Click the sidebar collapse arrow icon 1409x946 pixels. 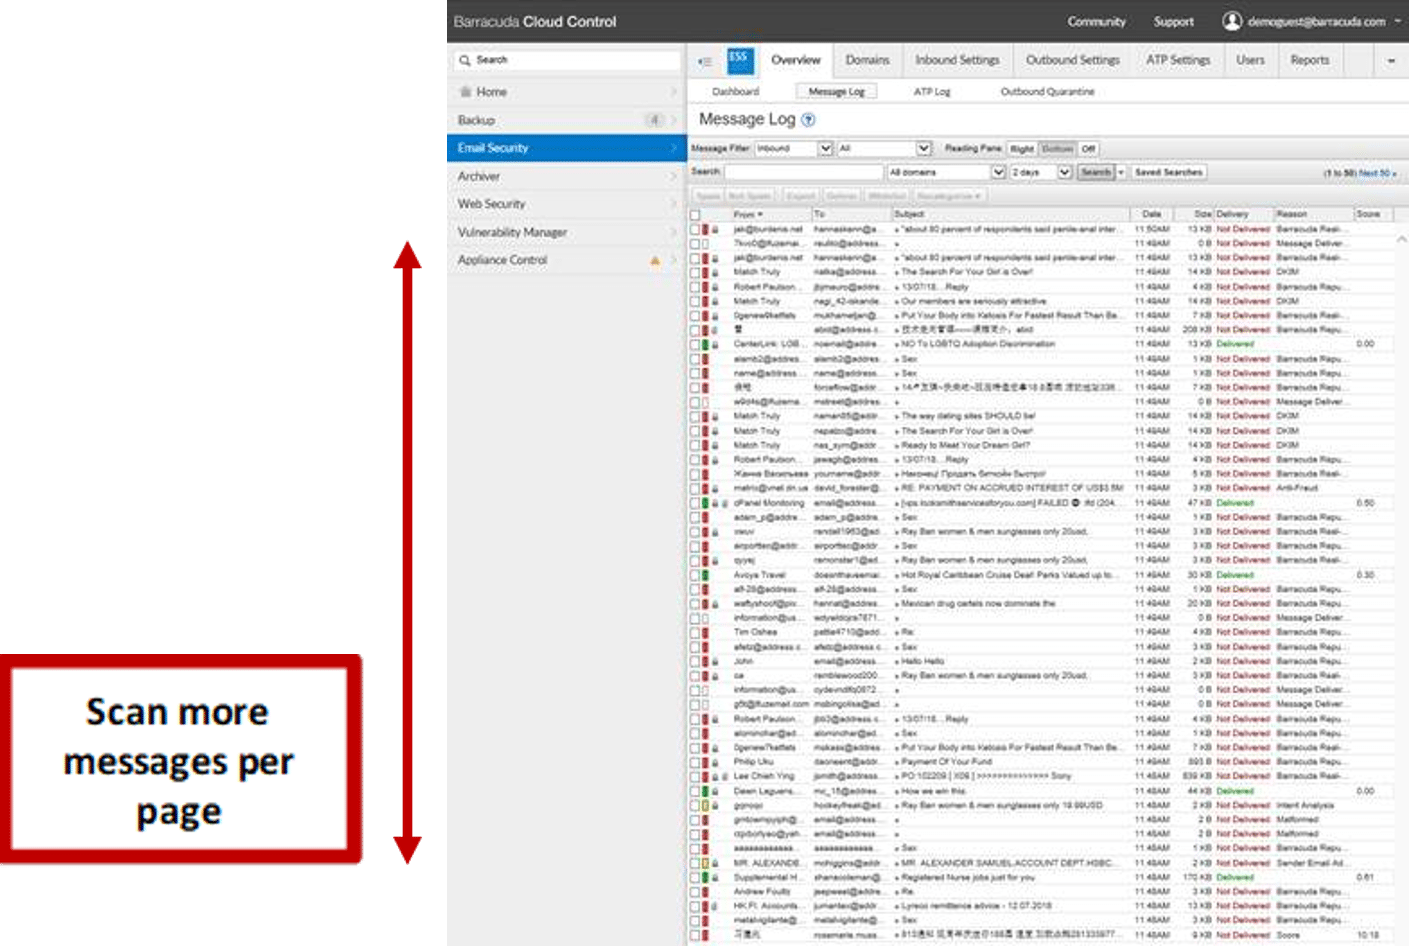pyautogui.click(x=704, y=61)
